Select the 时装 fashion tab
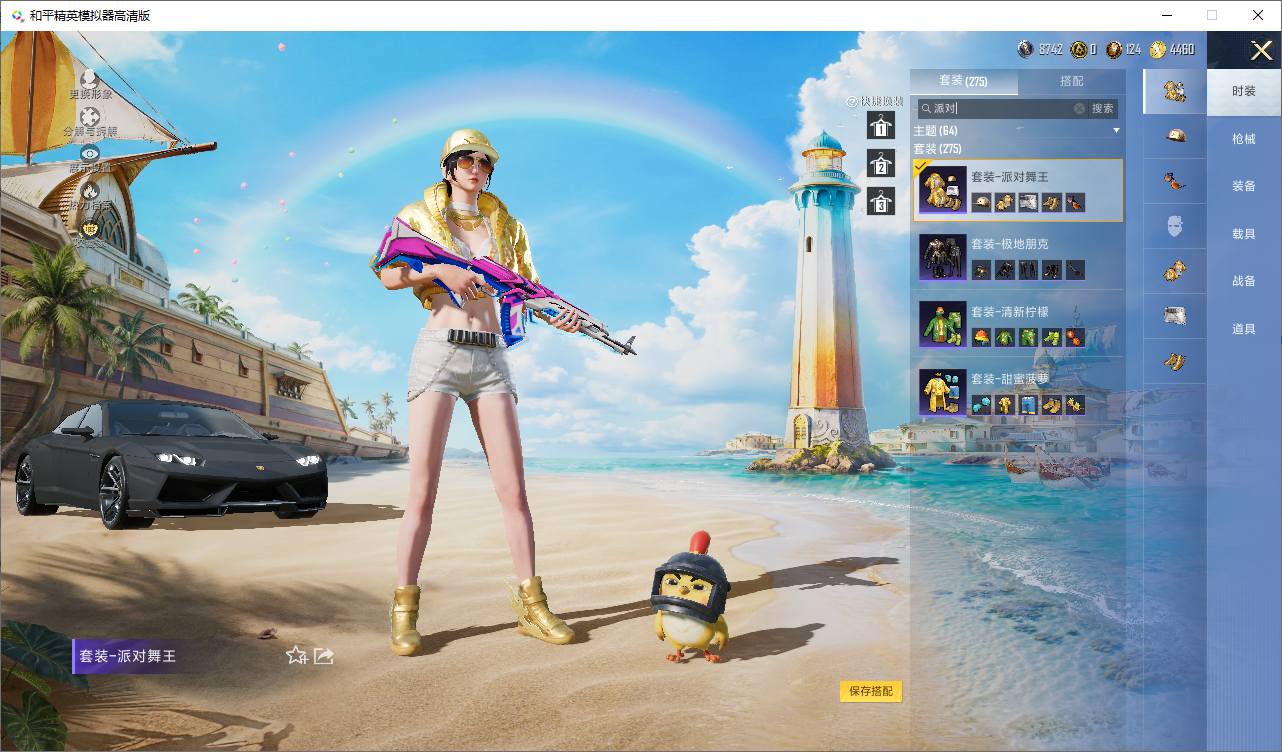This screenshot has height=752, width=1282. [1244, 91]
